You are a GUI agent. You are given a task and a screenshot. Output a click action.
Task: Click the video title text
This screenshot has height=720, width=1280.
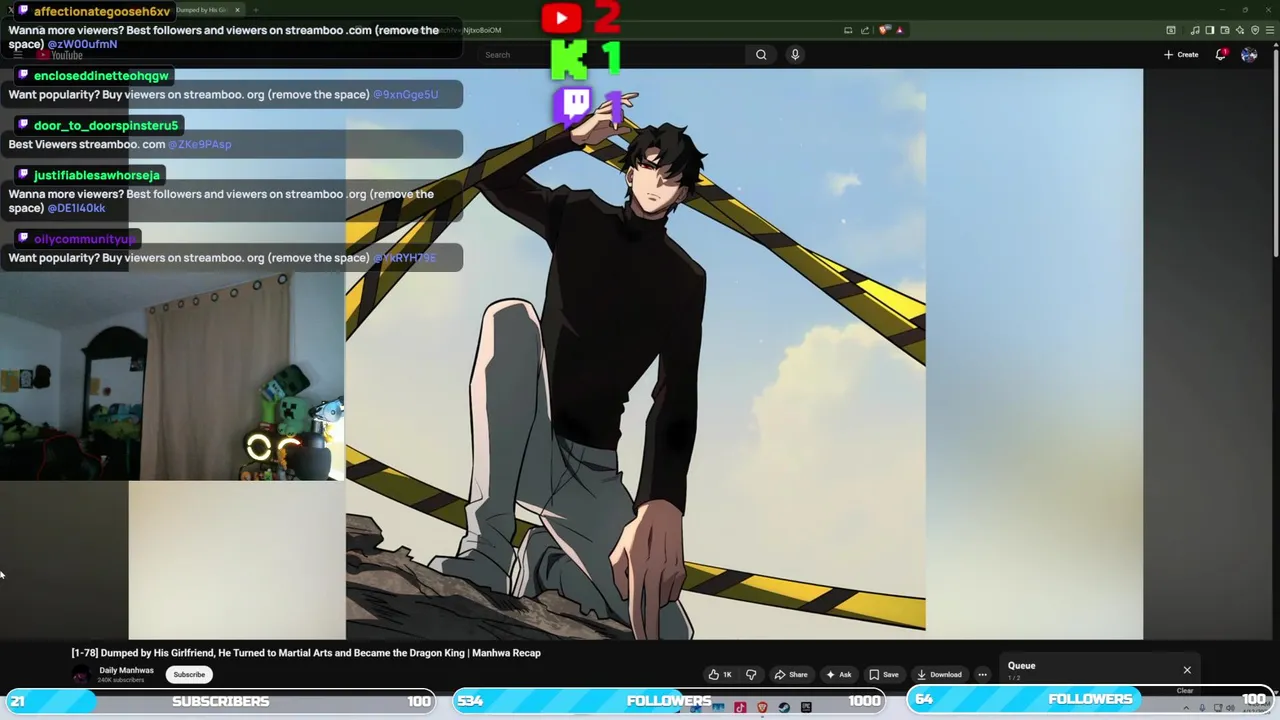pyautogui.click(x=306, y=653)
